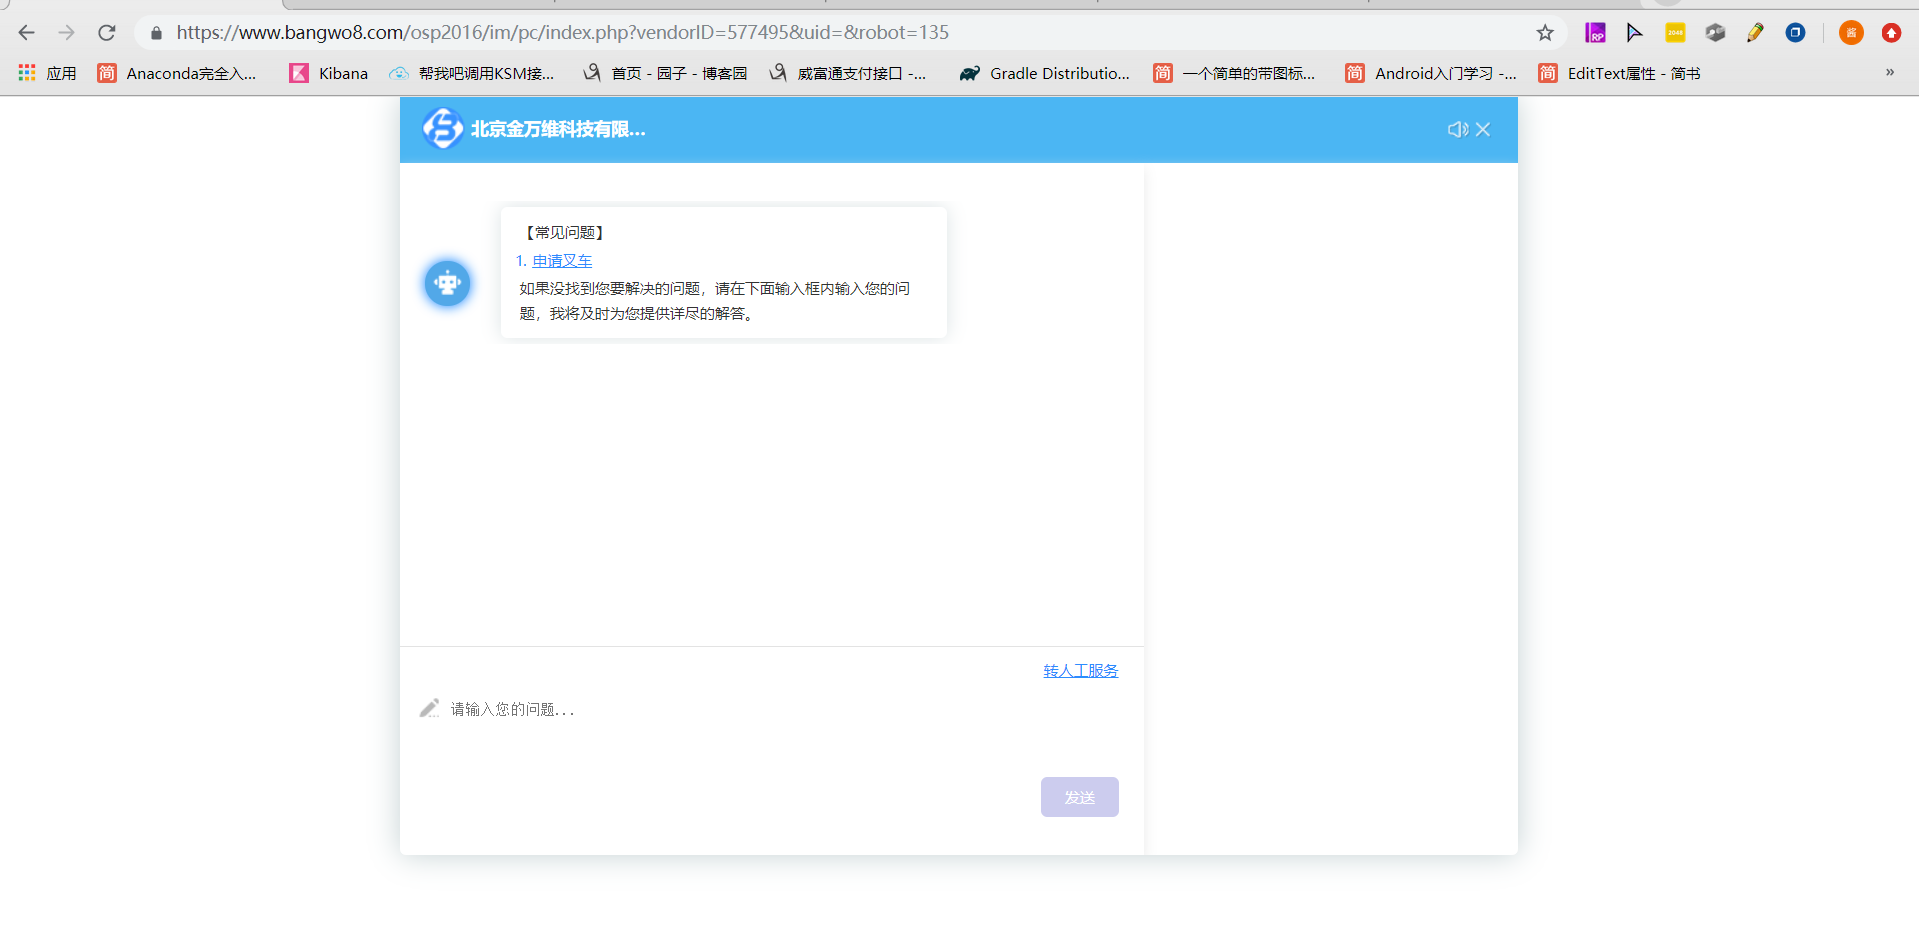Close the chat window with X icon
Screen dimensions: 1919x935
click(1483, 130)
